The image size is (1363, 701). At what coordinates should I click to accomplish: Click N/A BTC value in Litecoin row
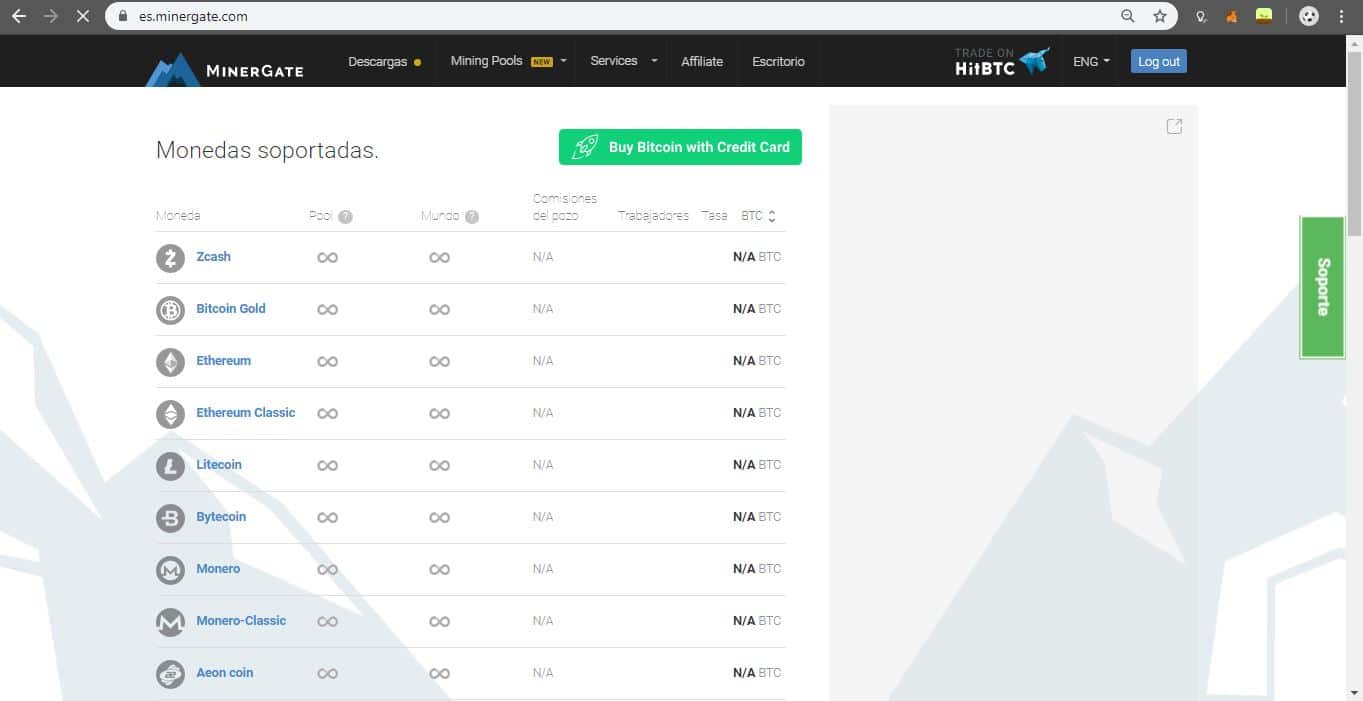757,465
